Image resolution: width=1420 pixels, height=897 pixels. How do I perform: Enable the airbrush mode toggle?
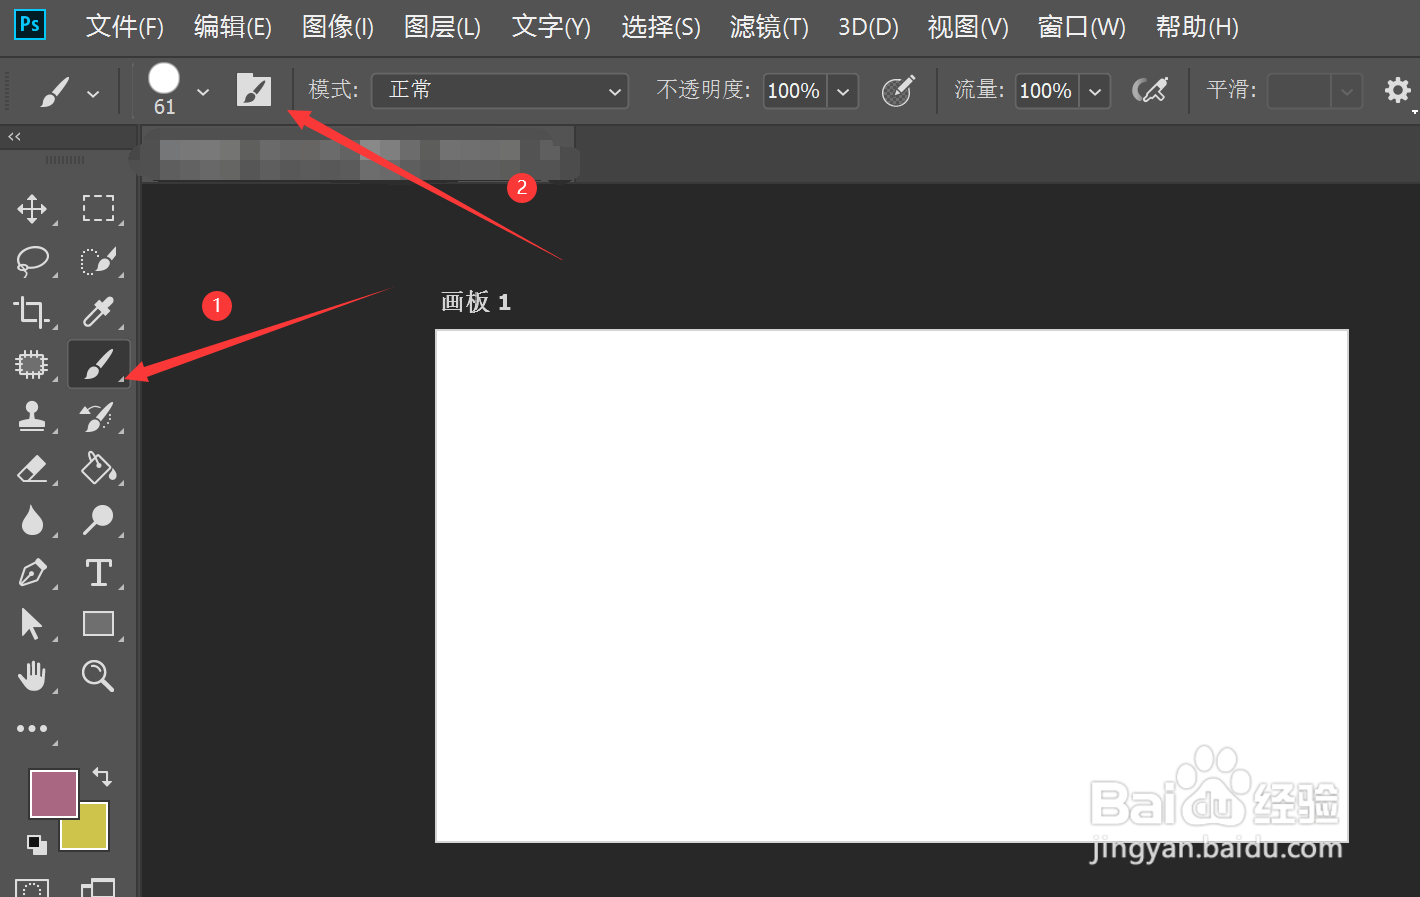point(1150,89)
